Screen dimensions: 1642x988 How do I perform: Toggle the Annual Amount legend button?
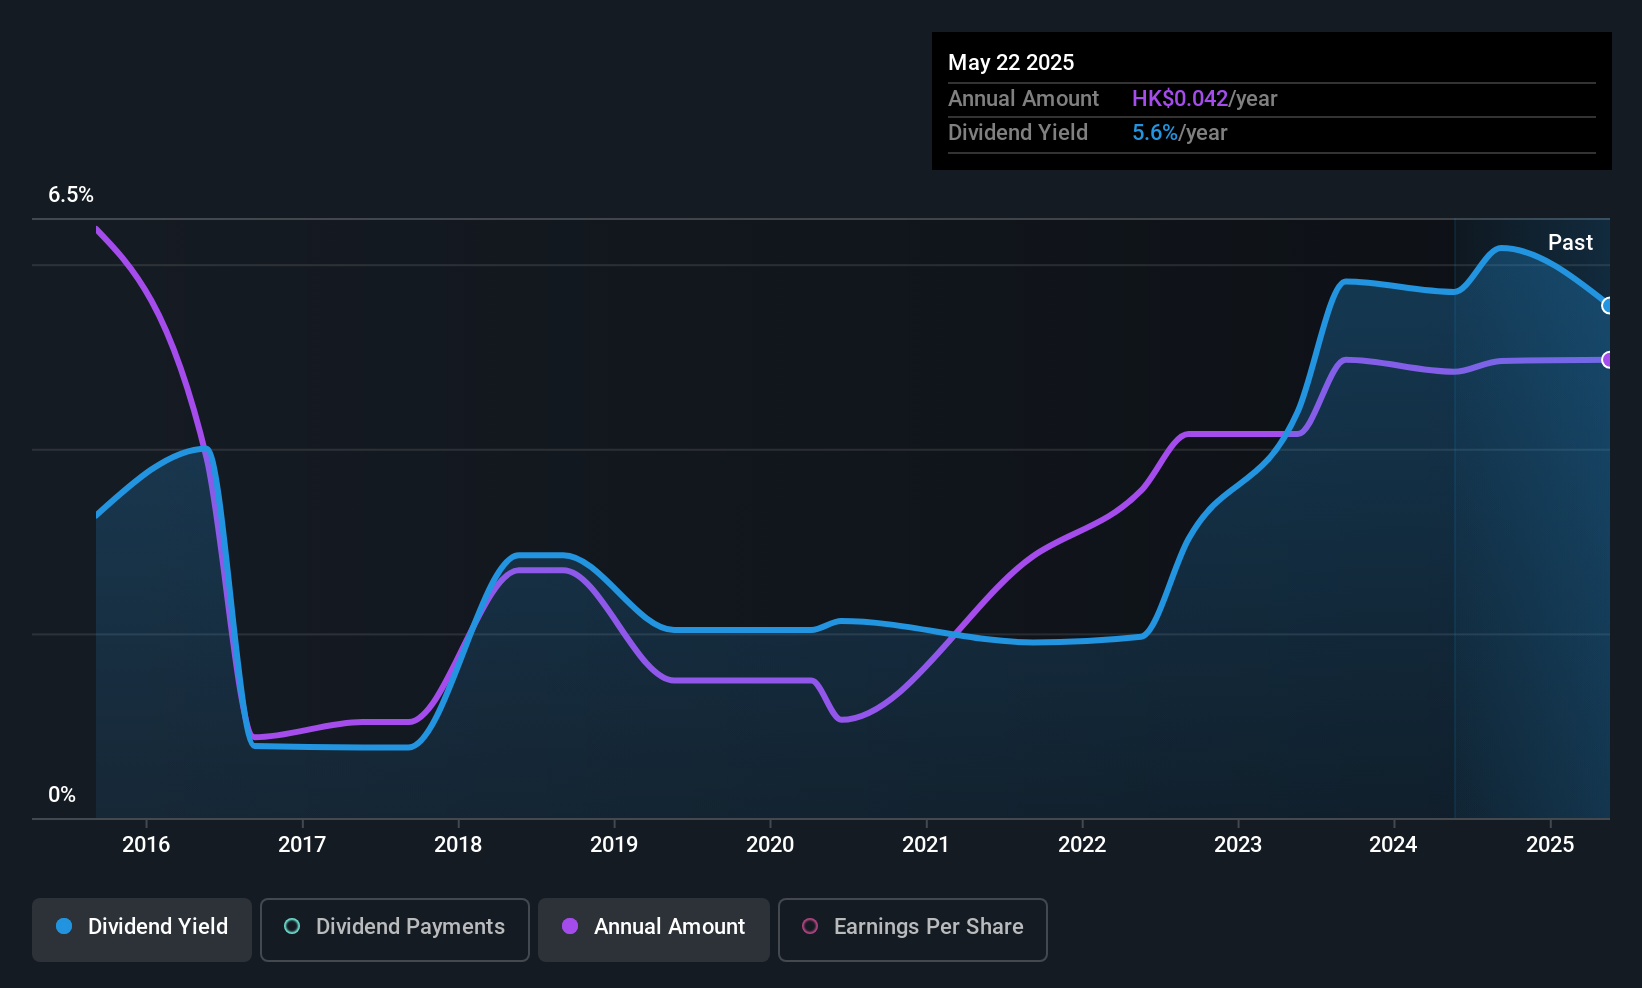point(654,929)
